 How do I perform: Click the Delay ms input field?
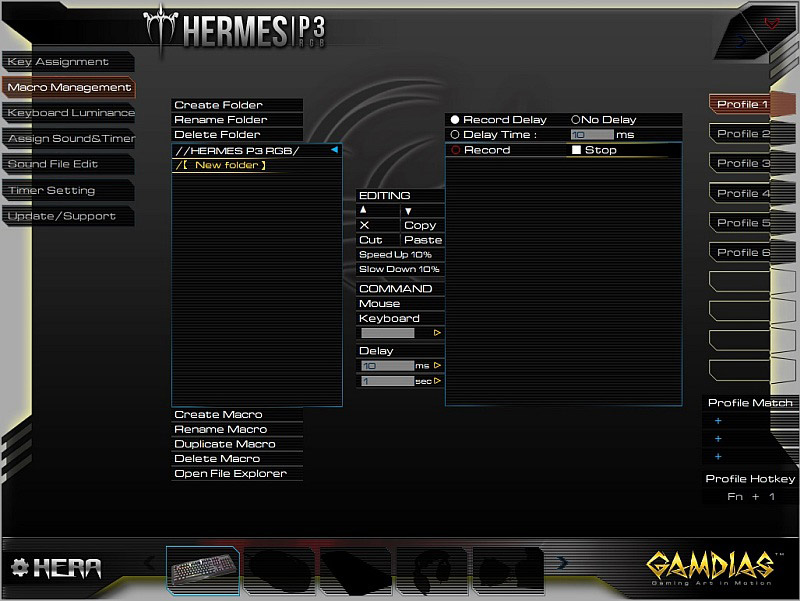tap(388, 366)
